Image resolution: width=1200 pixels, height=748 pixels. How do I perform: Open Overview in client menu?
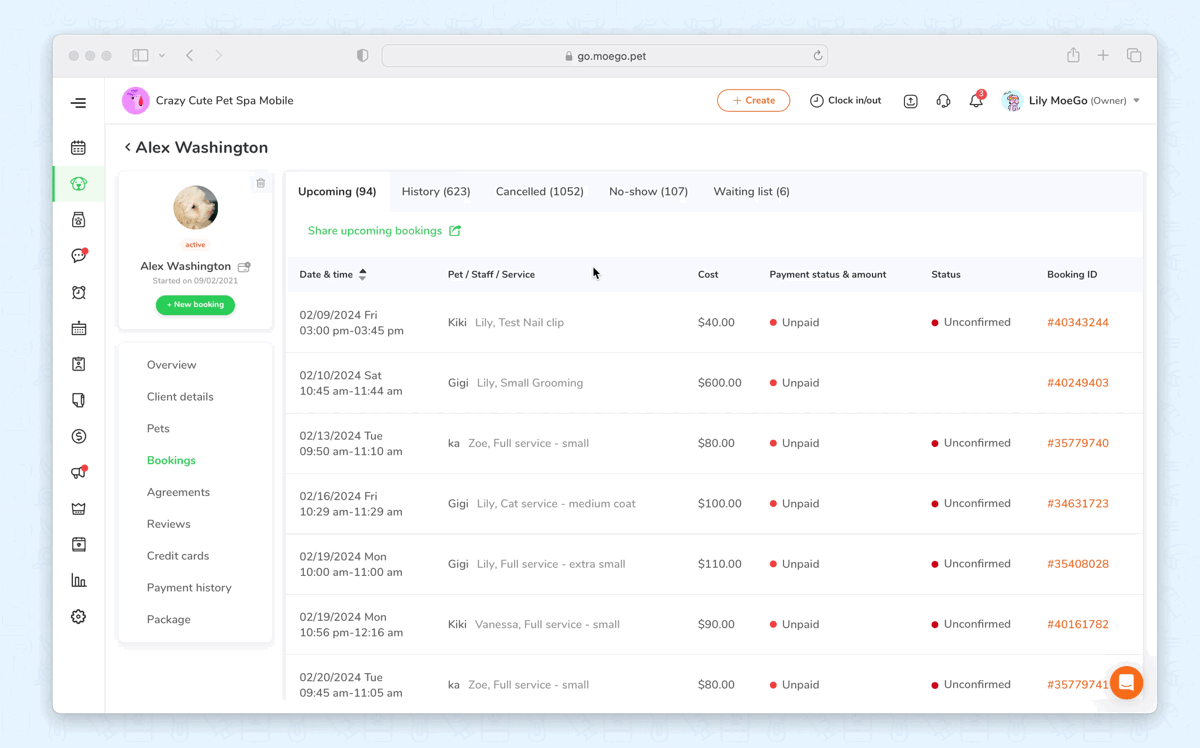(171, 365)
